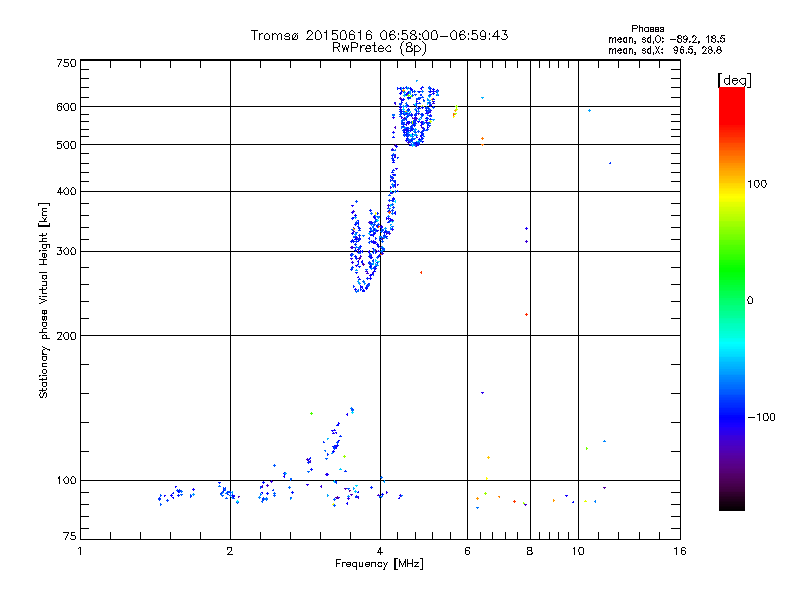800x600 pixels.
Task: Click y-axis tick label '500'
Action: click(66, 145)
